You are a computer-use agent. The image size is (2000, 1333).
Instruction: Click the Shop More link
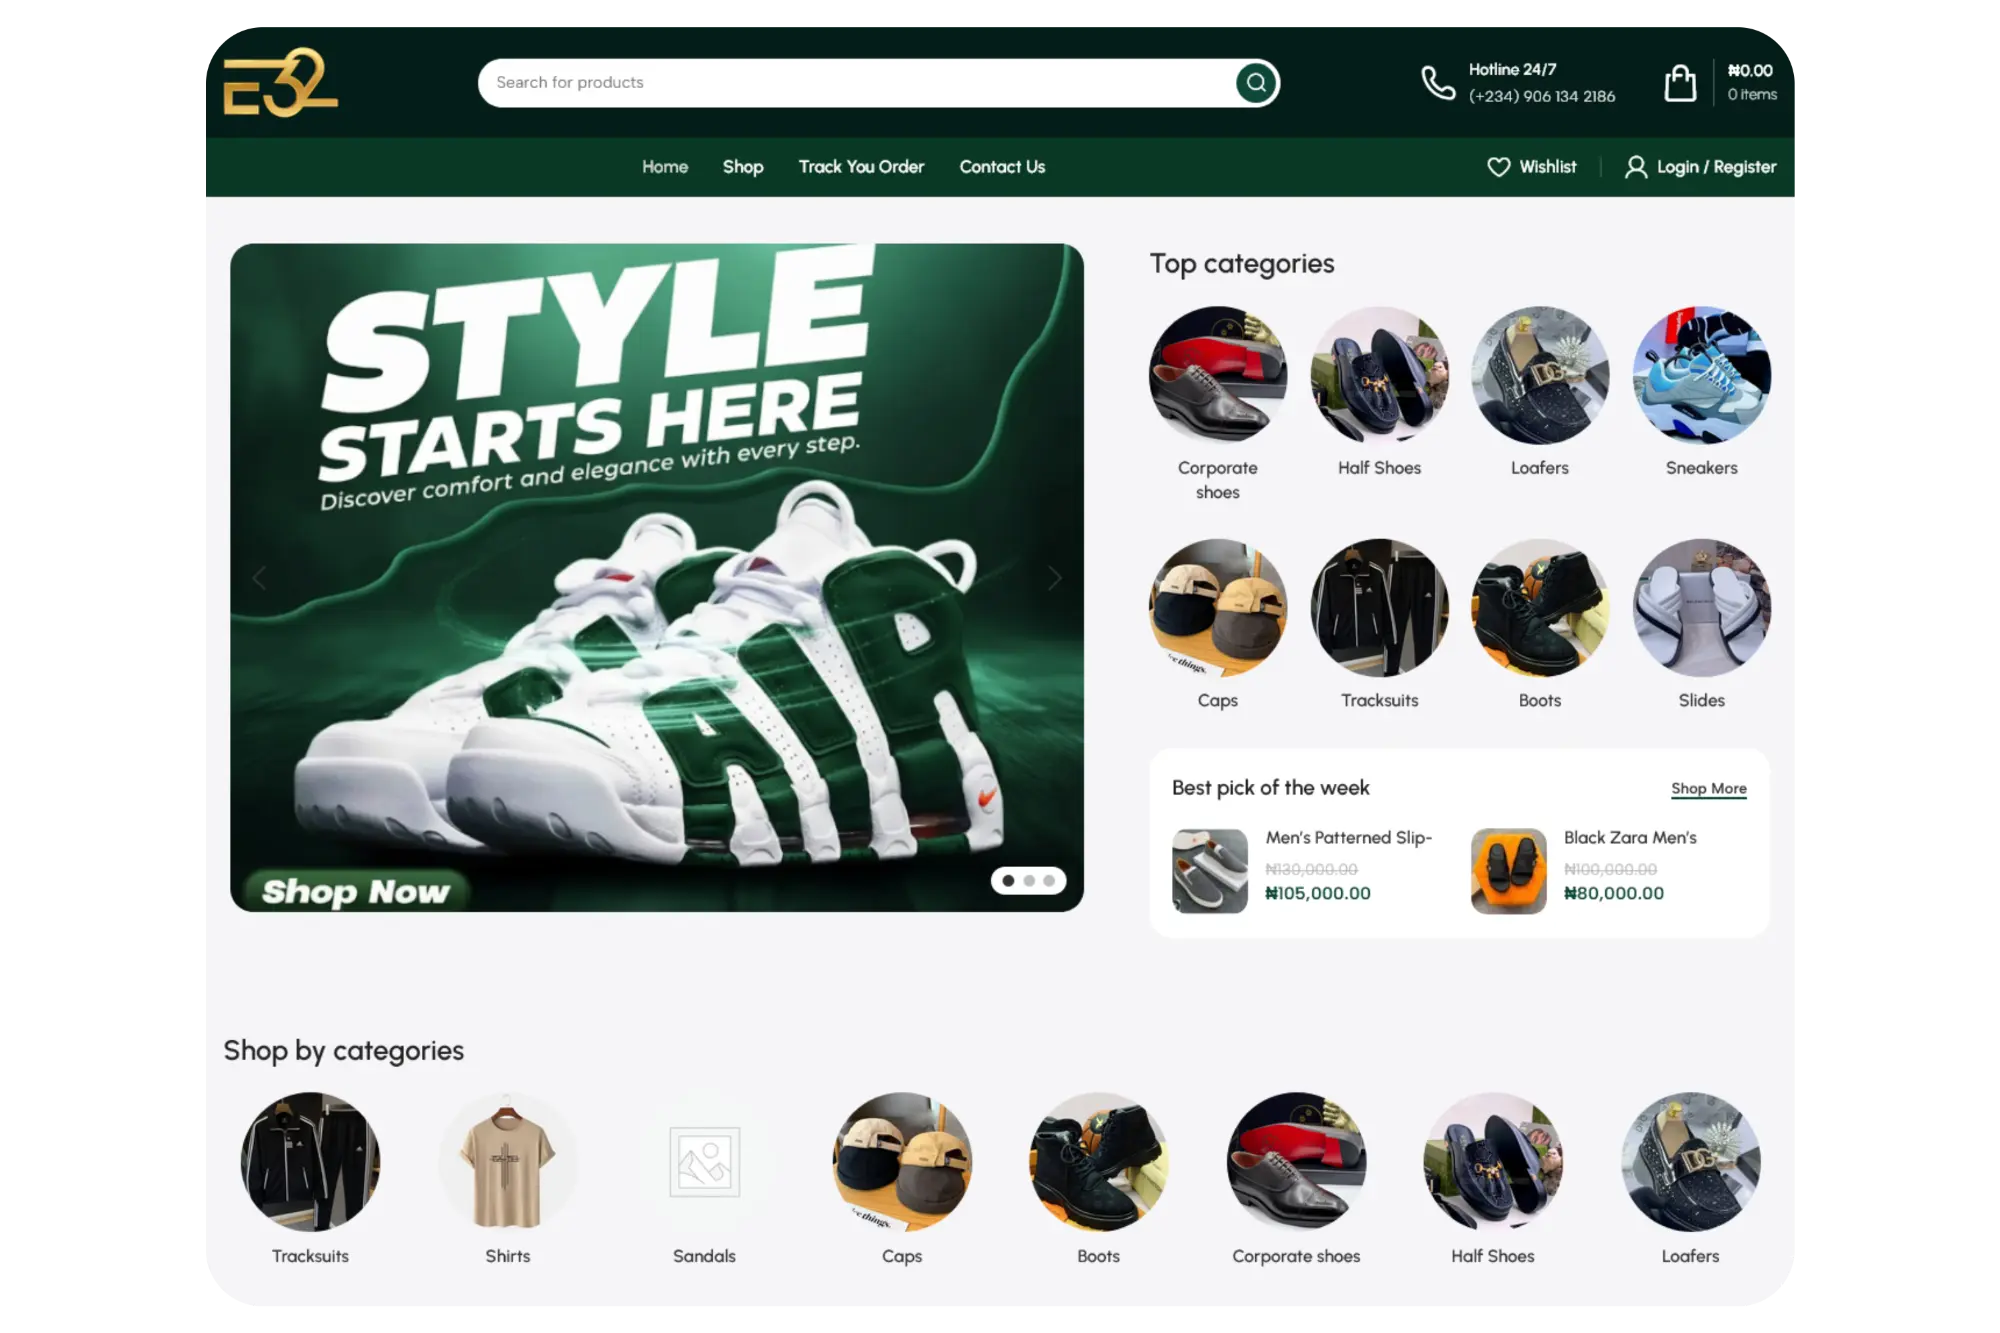point(1708,788)
